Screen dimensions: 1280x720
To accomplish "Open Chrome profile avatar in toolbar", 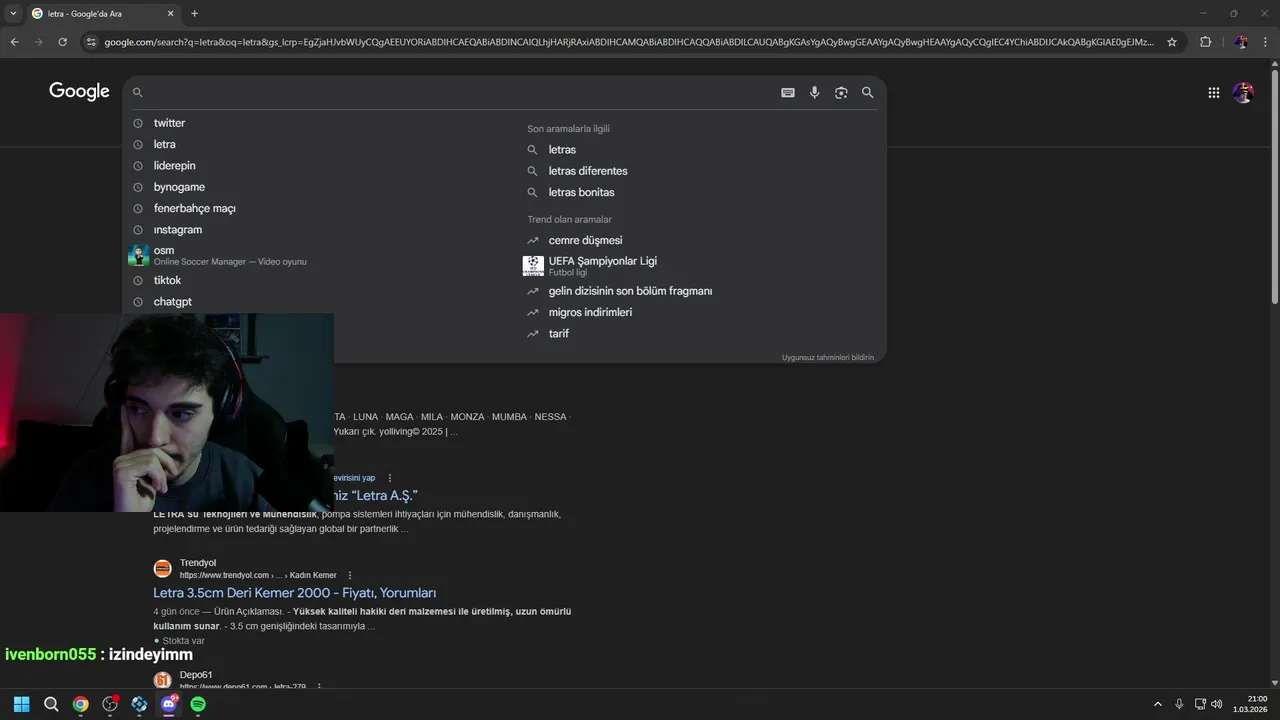I will tap(1241, 42).
